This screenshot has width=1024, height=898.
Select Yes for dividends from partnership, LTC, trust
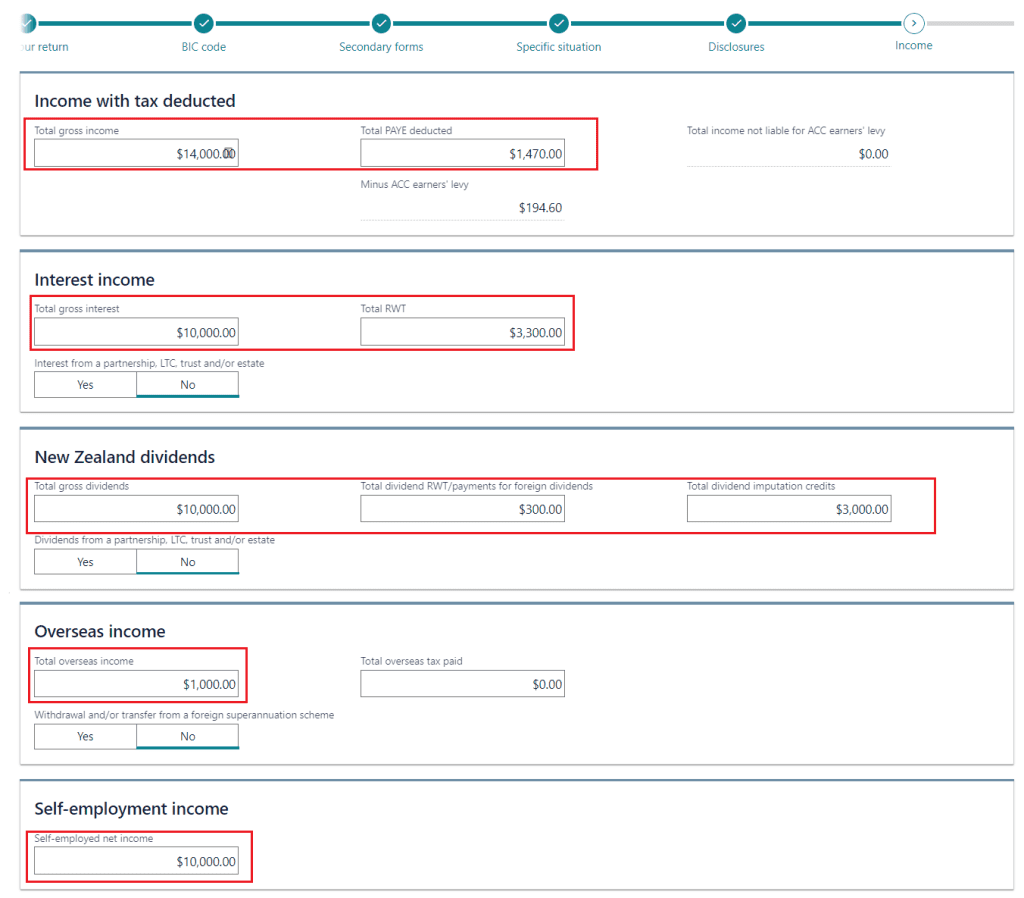coord(86,562)
